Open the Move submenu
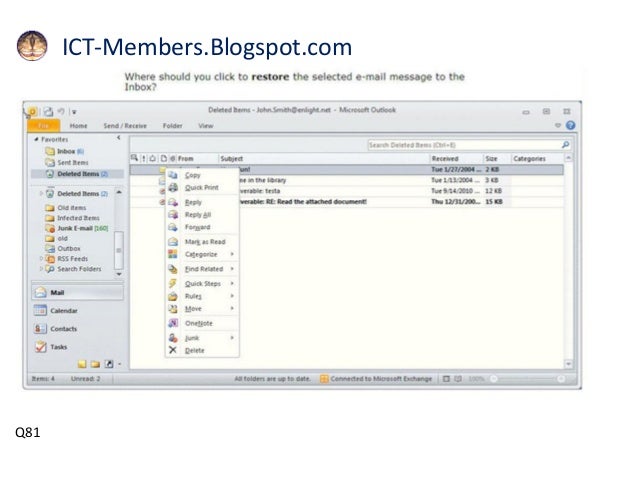The width and height of the screenshot is (638, 487). pos(202,309)
